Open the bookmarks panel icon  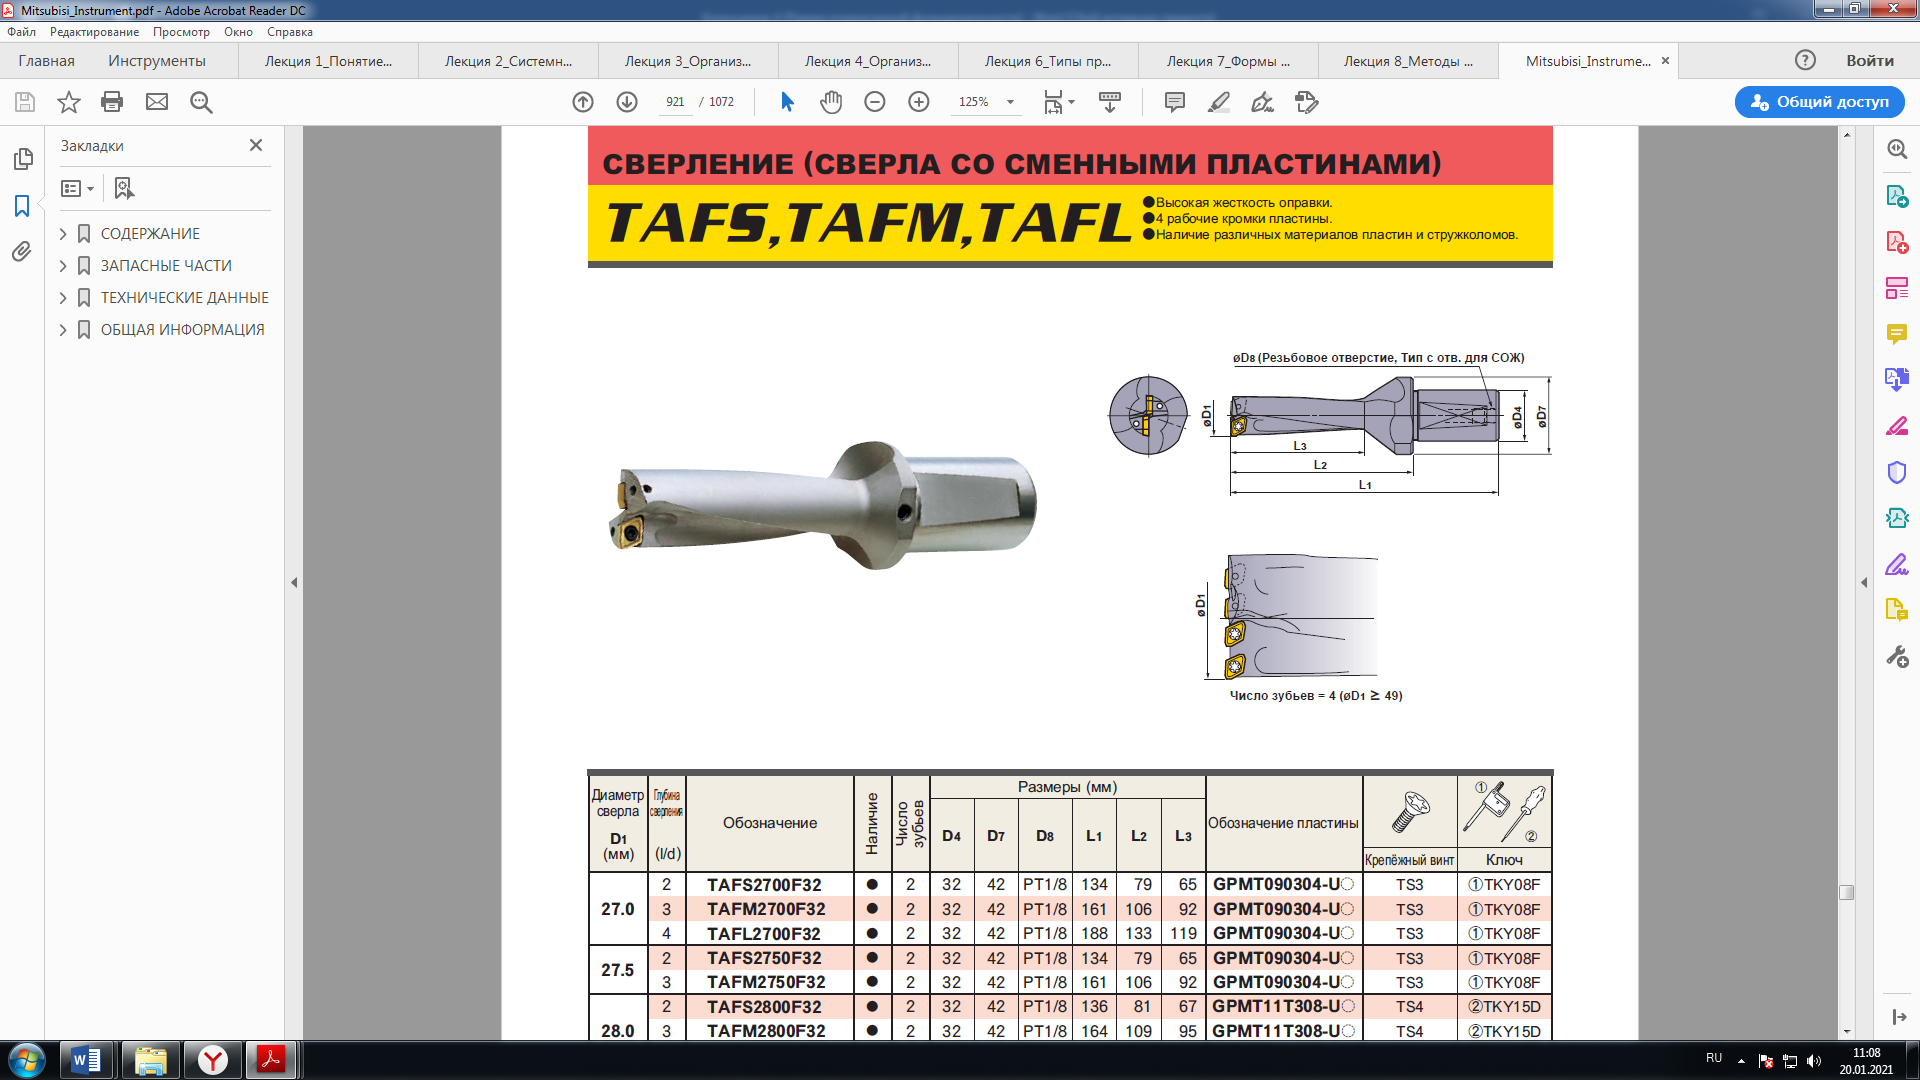[x=22, y=206]
